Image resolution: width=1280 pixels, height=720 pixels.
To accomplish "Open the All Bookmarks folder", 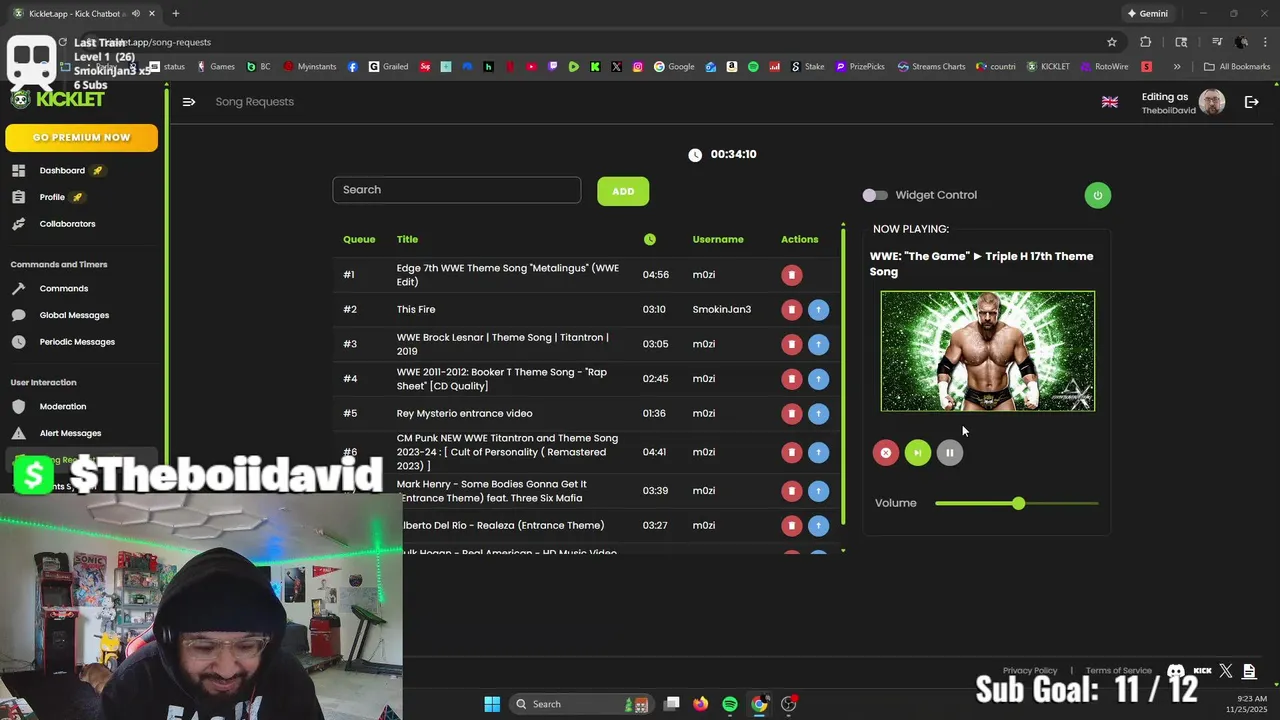I will [1237, 67].
